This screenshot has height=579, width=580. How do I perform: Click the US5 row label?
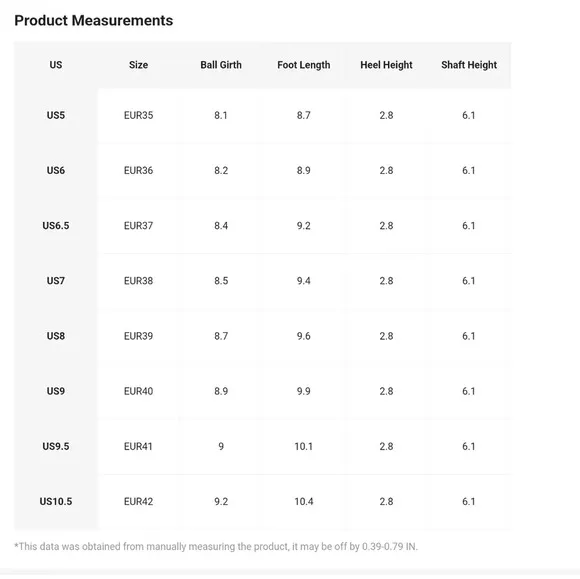[x=56, y=115]
